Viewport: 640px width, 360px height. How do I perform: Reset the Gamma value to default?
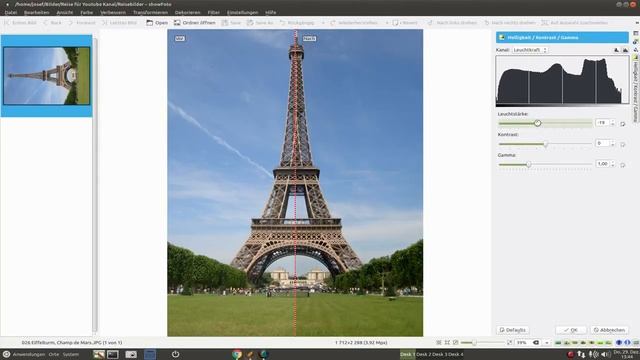click(x=622, y=165)
